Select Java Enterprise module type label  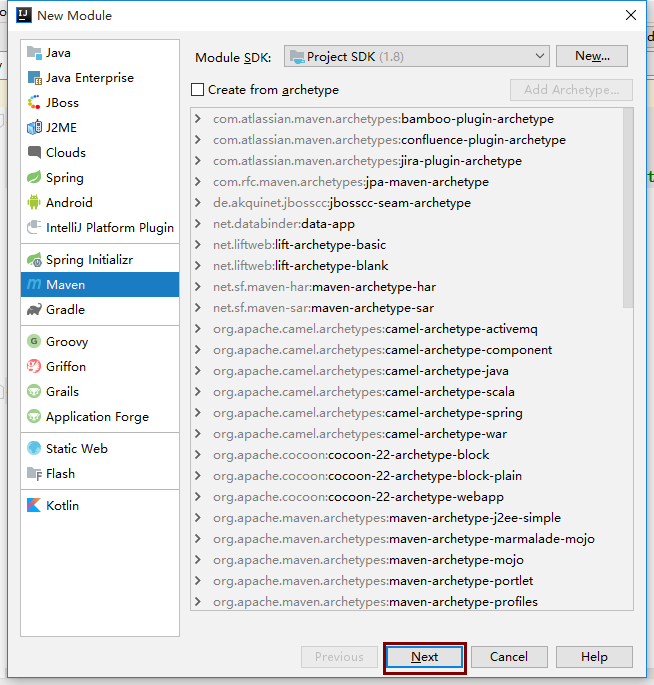90,78
